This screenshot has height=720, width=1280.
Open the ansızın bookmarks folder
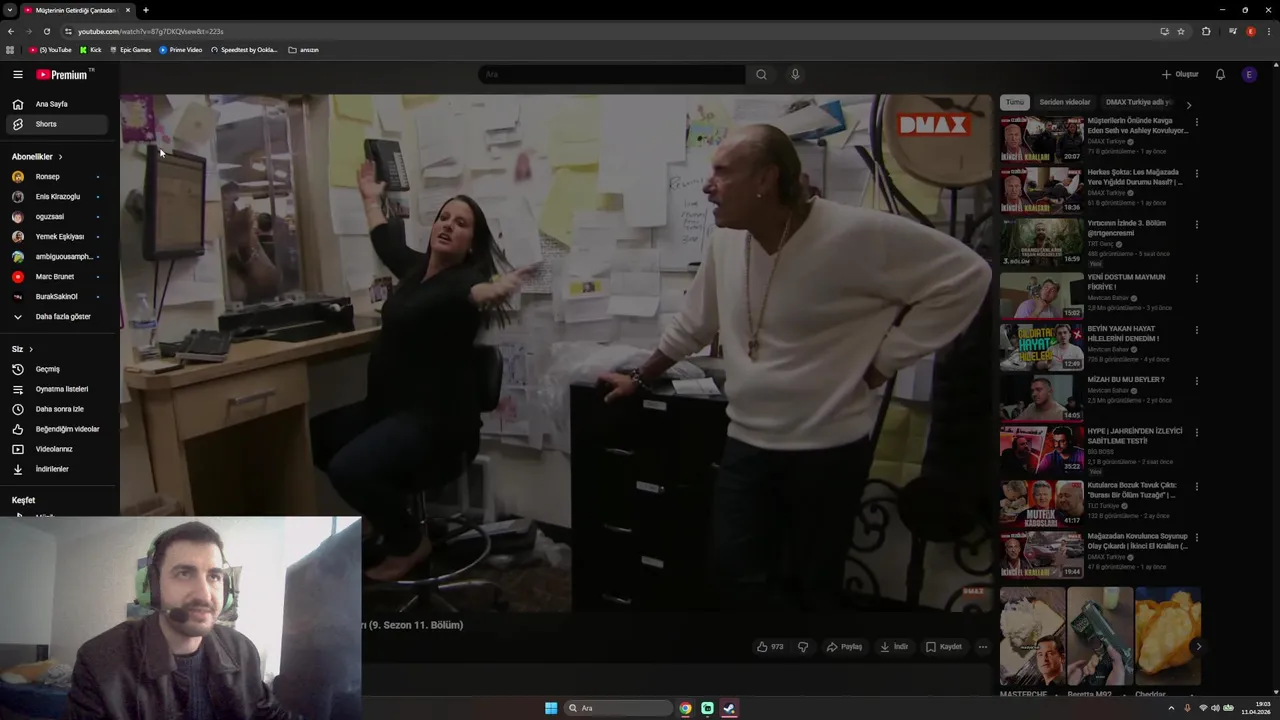304,50
